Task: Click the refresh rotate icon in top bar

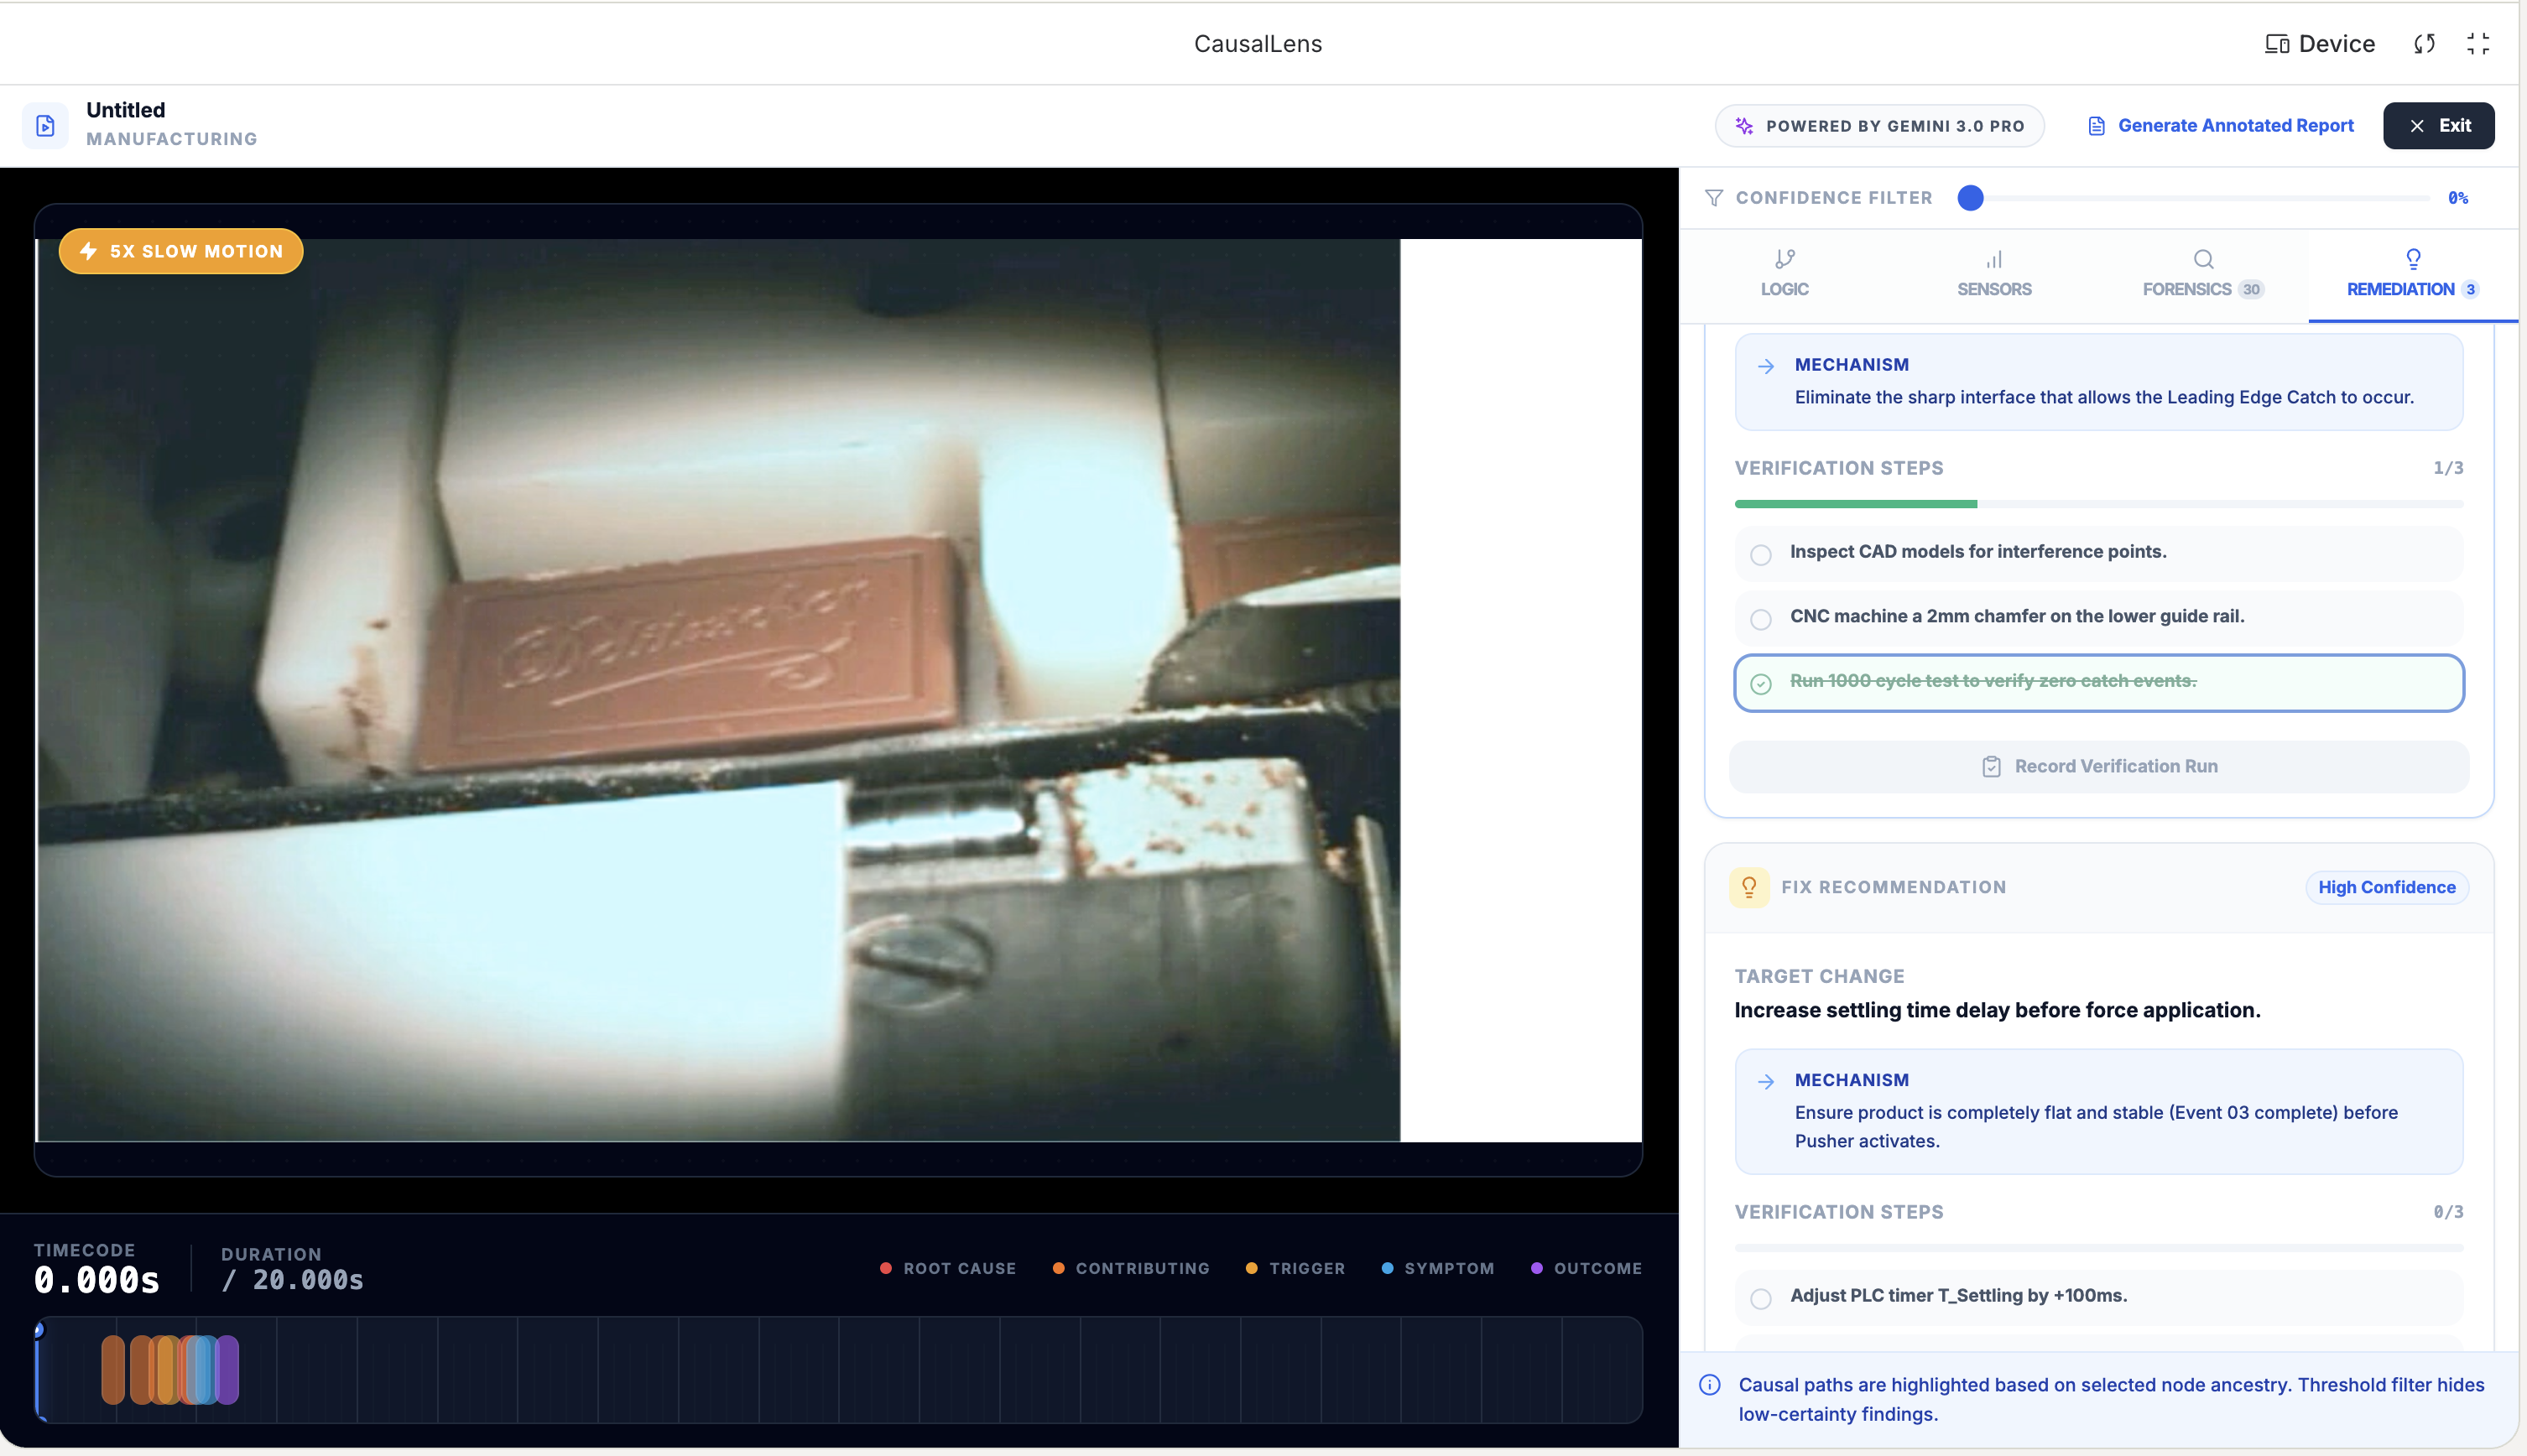Action: pyautogui.click(x=2424, y=44)
